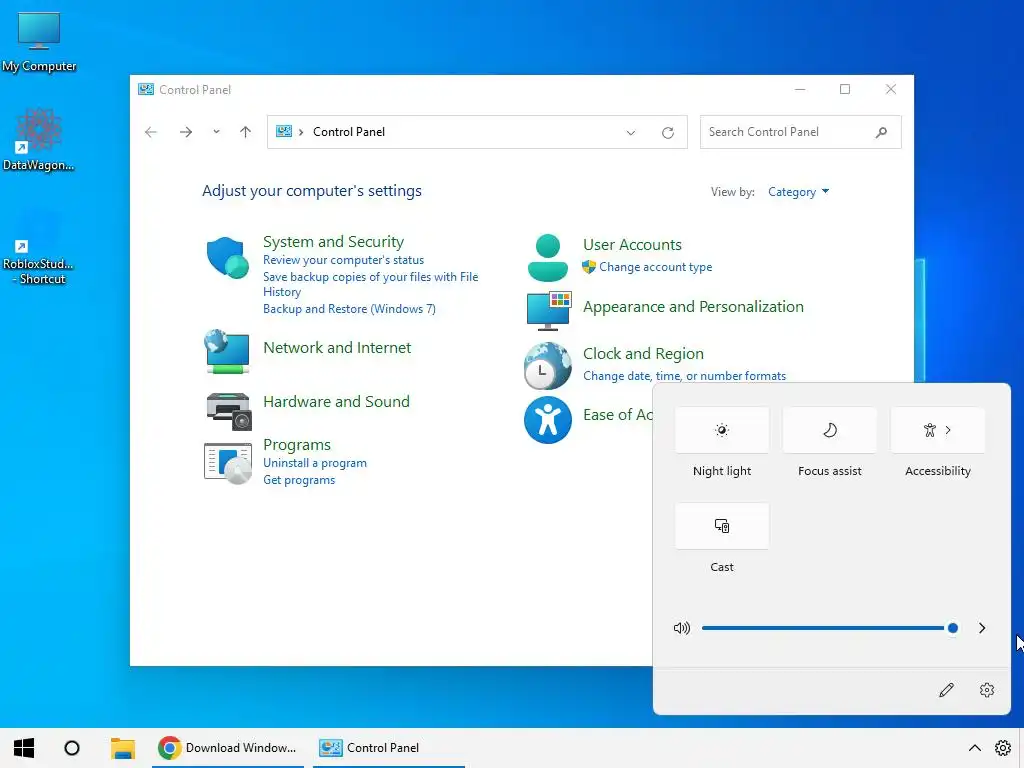The height and width of the screenshot is (768, 1024).
Task: Open the recent locations dropdown arrow
Action: click(x=216, y=132)
